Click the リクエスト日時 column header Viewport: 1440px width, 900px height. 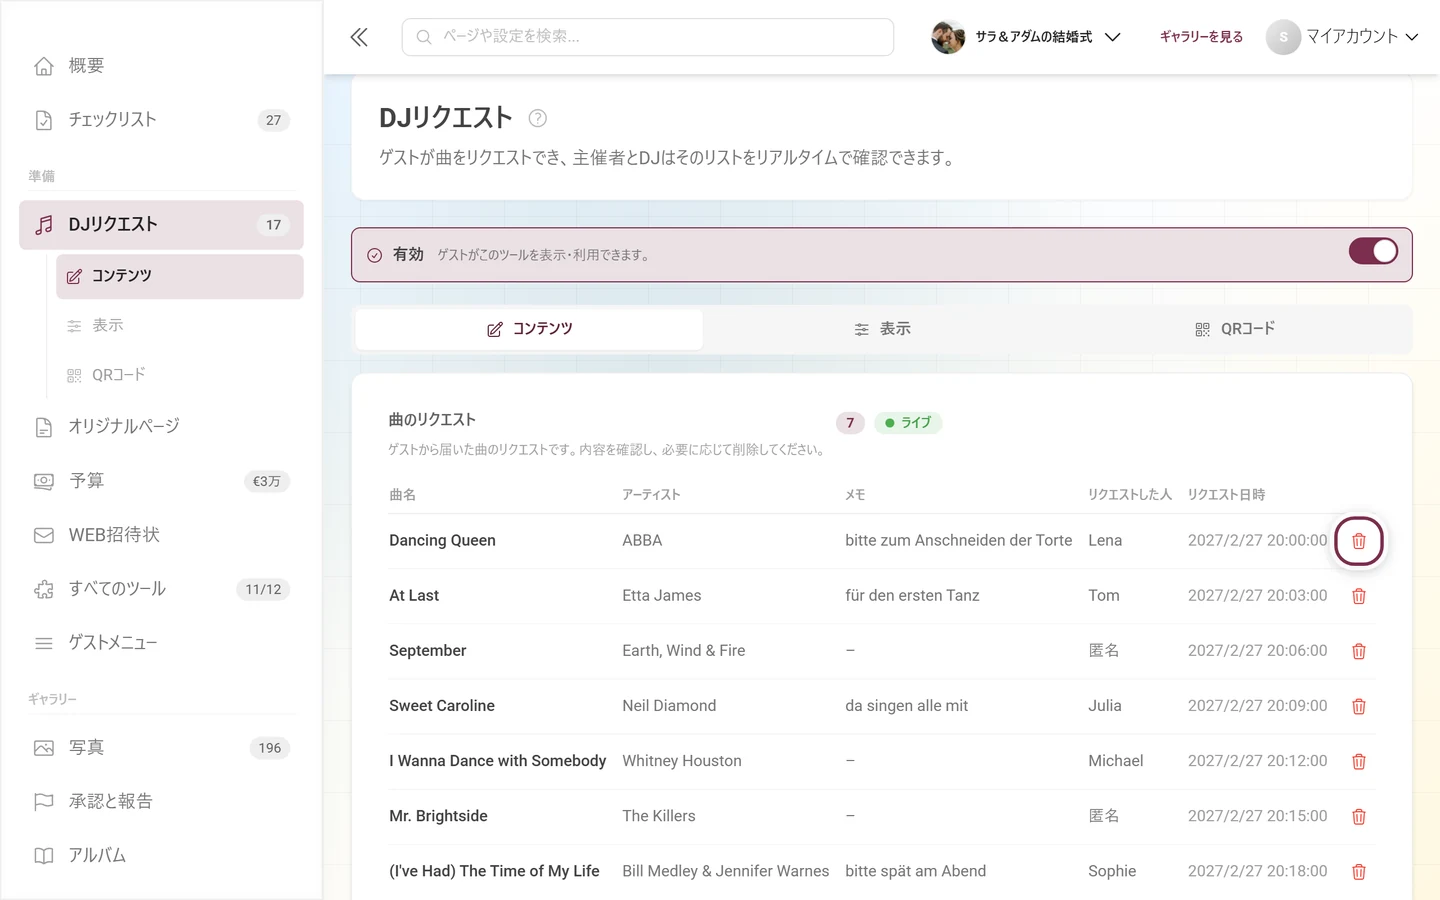point(1226,495)
